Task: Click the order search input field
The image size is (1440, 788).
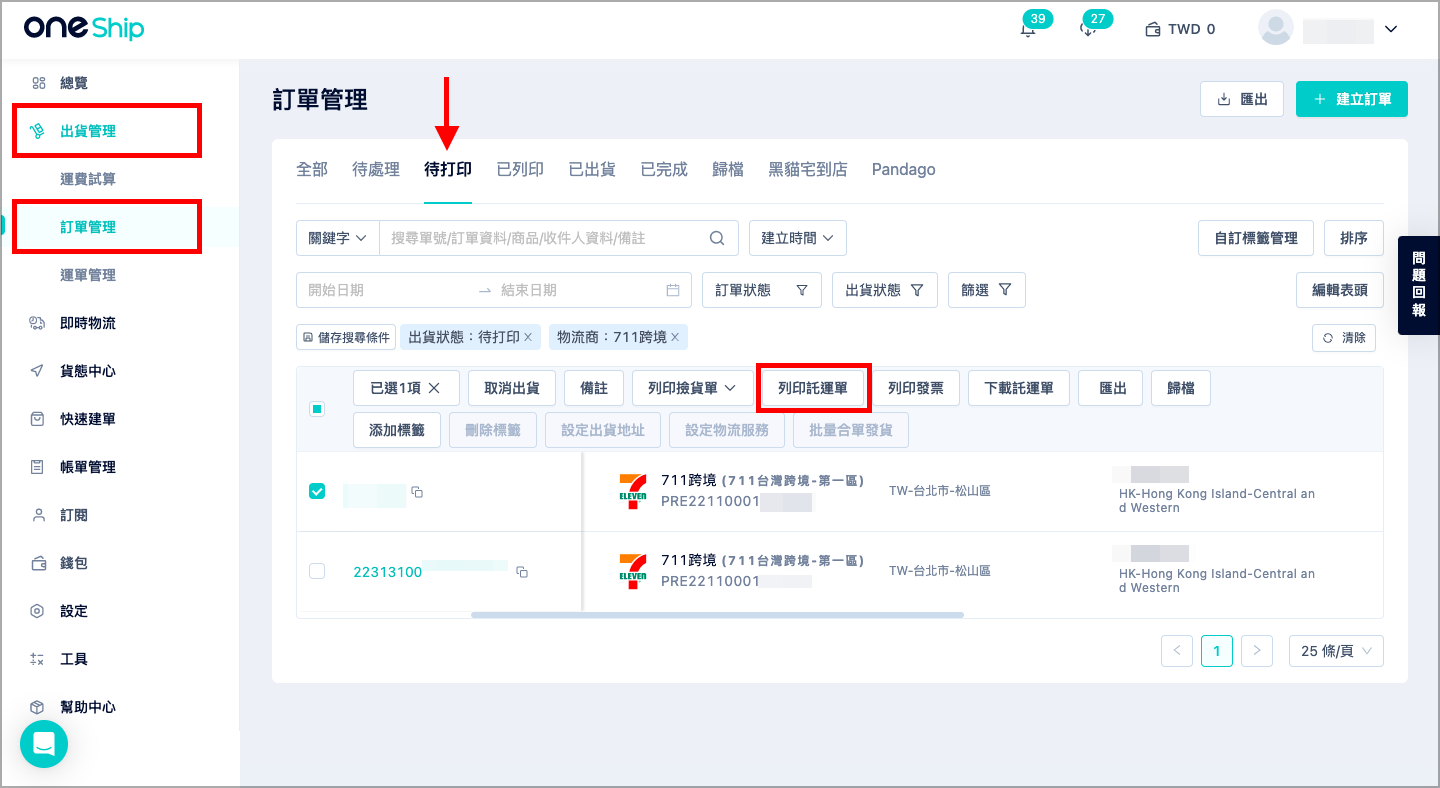Action: [545, 238]
